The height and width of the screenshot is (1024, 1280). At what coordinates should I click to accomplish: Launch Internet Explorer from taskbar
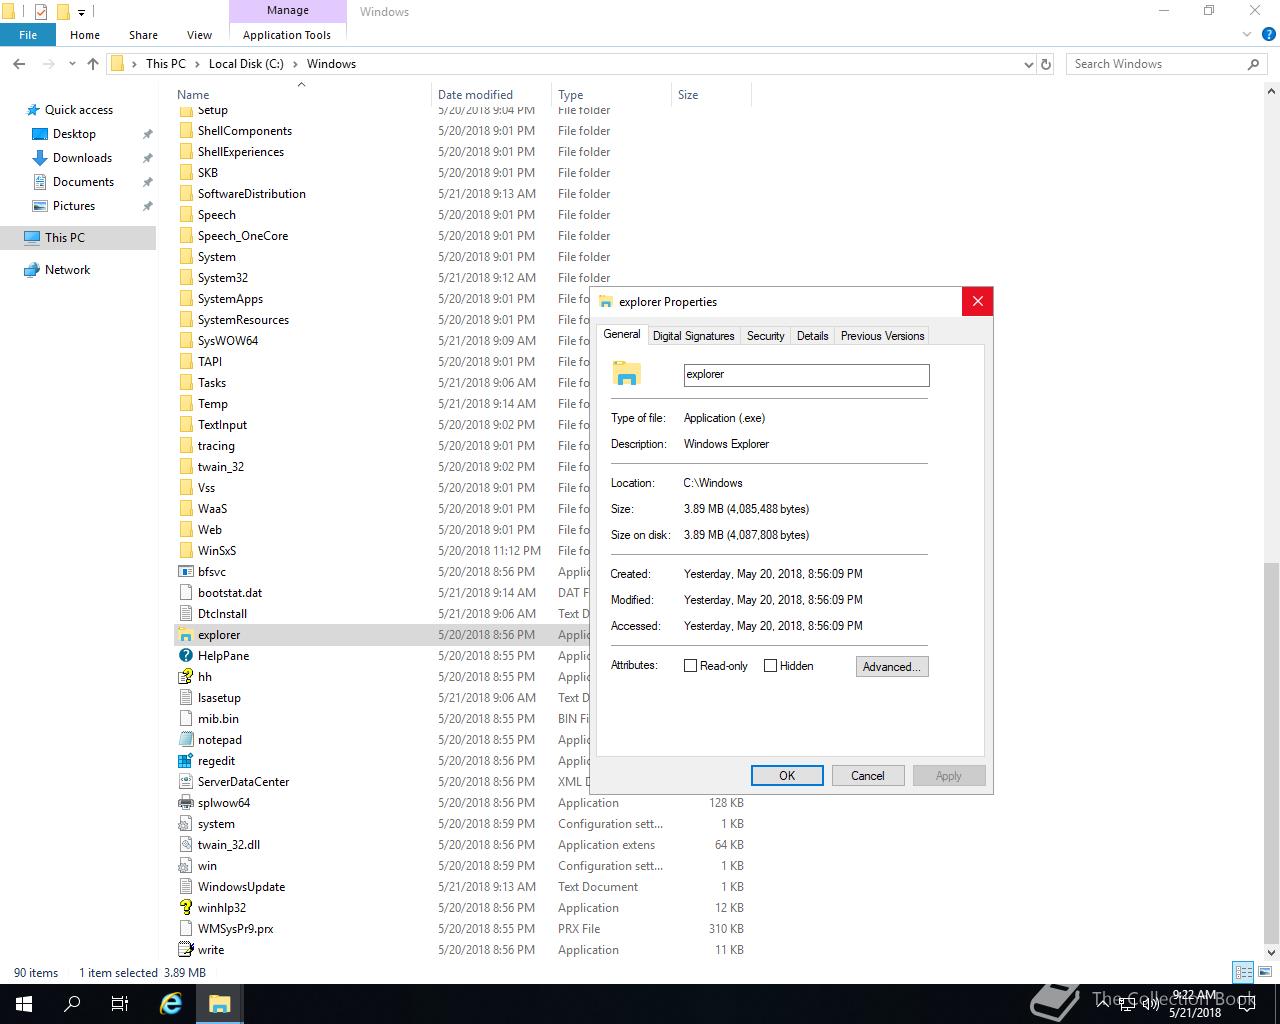coord(171,1004)
